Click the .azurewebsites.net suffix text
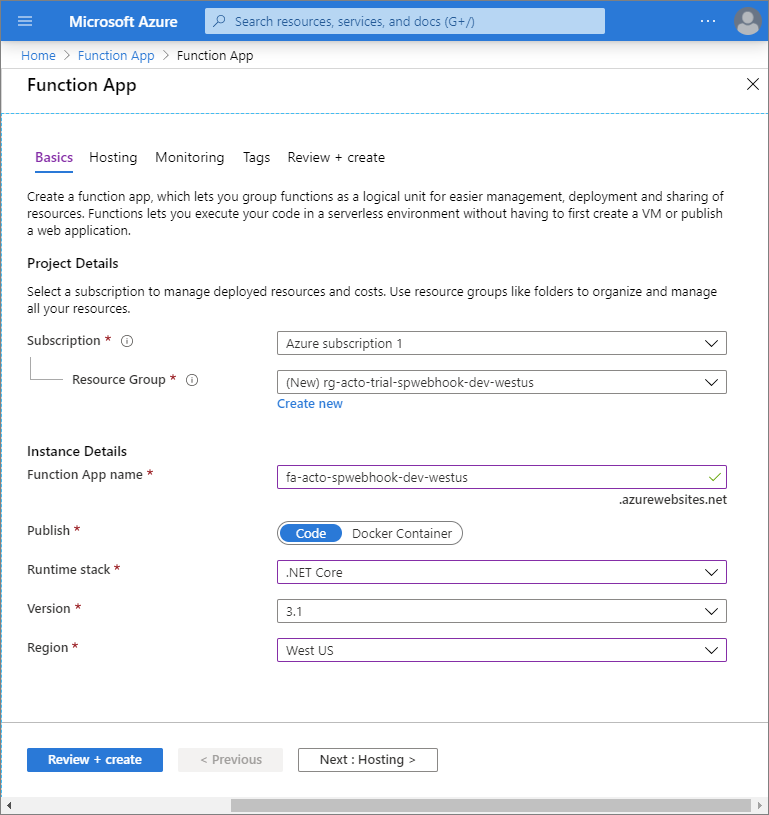This screenshot has height=815, width=769. (672, 499)
